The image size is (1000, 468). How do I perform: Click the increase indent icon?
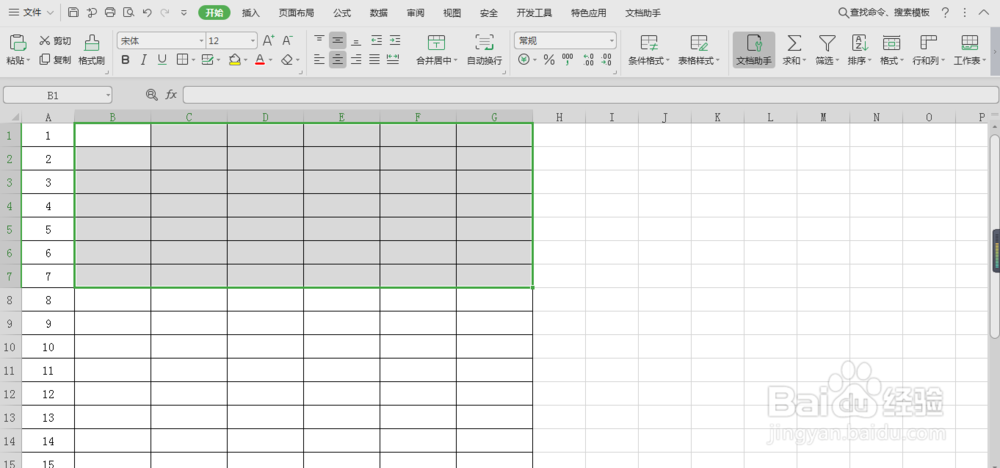(x=395, y=41)
